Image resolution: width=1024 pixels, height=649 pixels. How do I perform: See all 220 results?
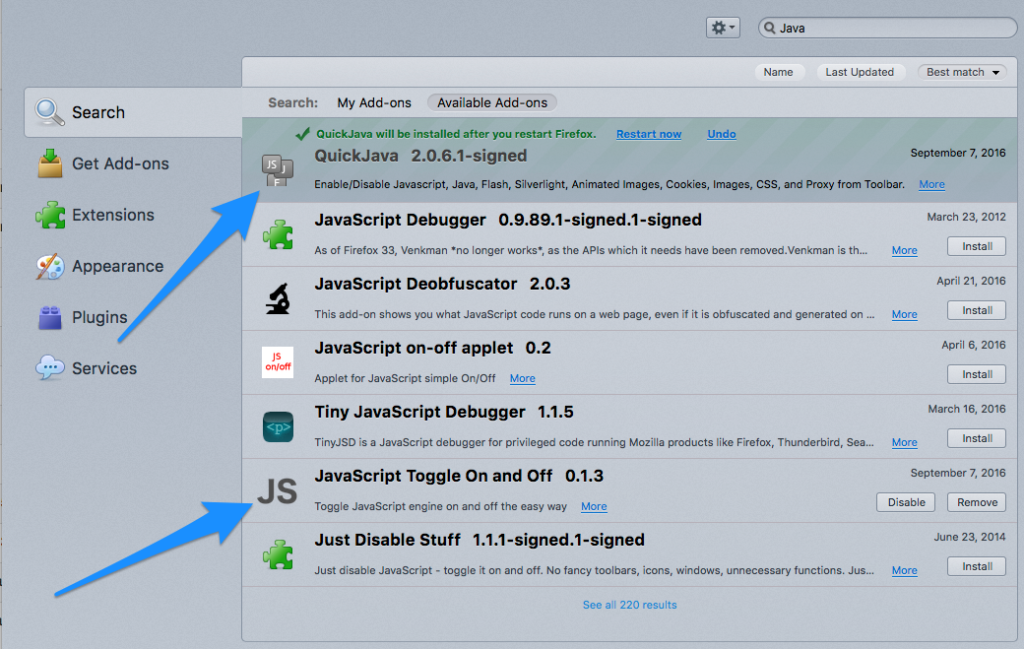point(630,605)
